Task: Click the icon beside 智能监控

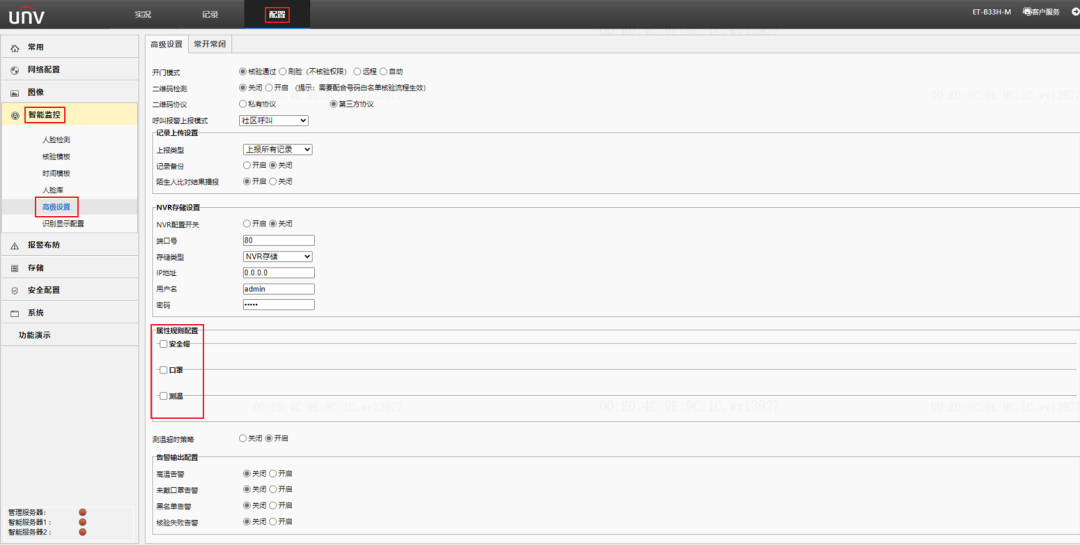Action: click(x=15, y=116)
